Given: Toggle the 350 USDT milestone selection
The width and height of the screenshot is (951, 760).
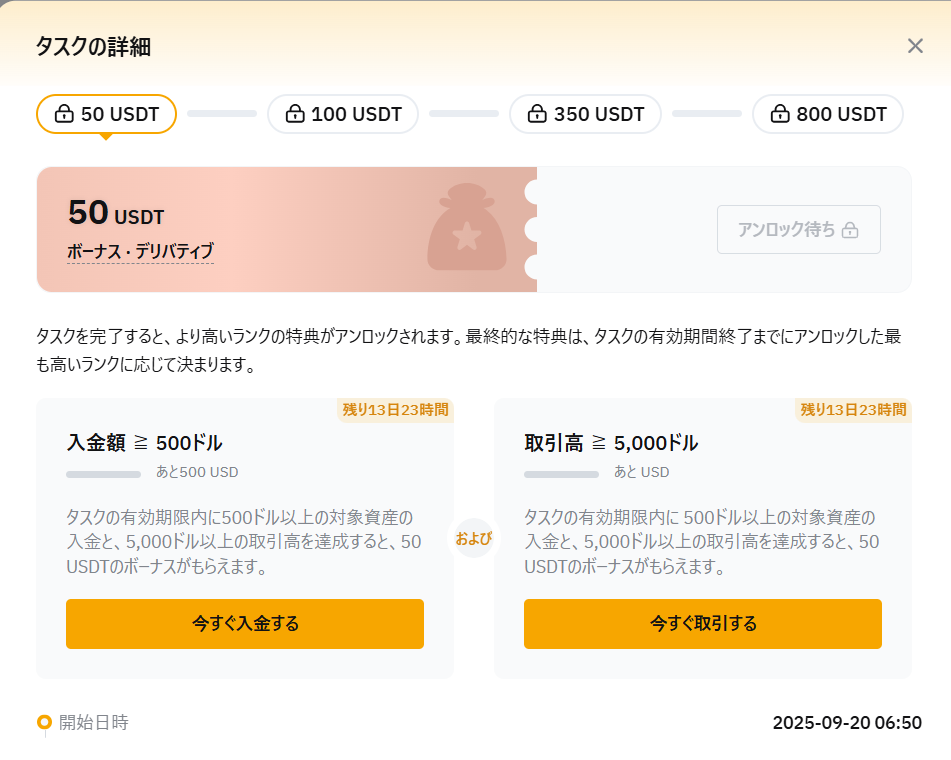Looking at the screenshot, I should [585, 114].
